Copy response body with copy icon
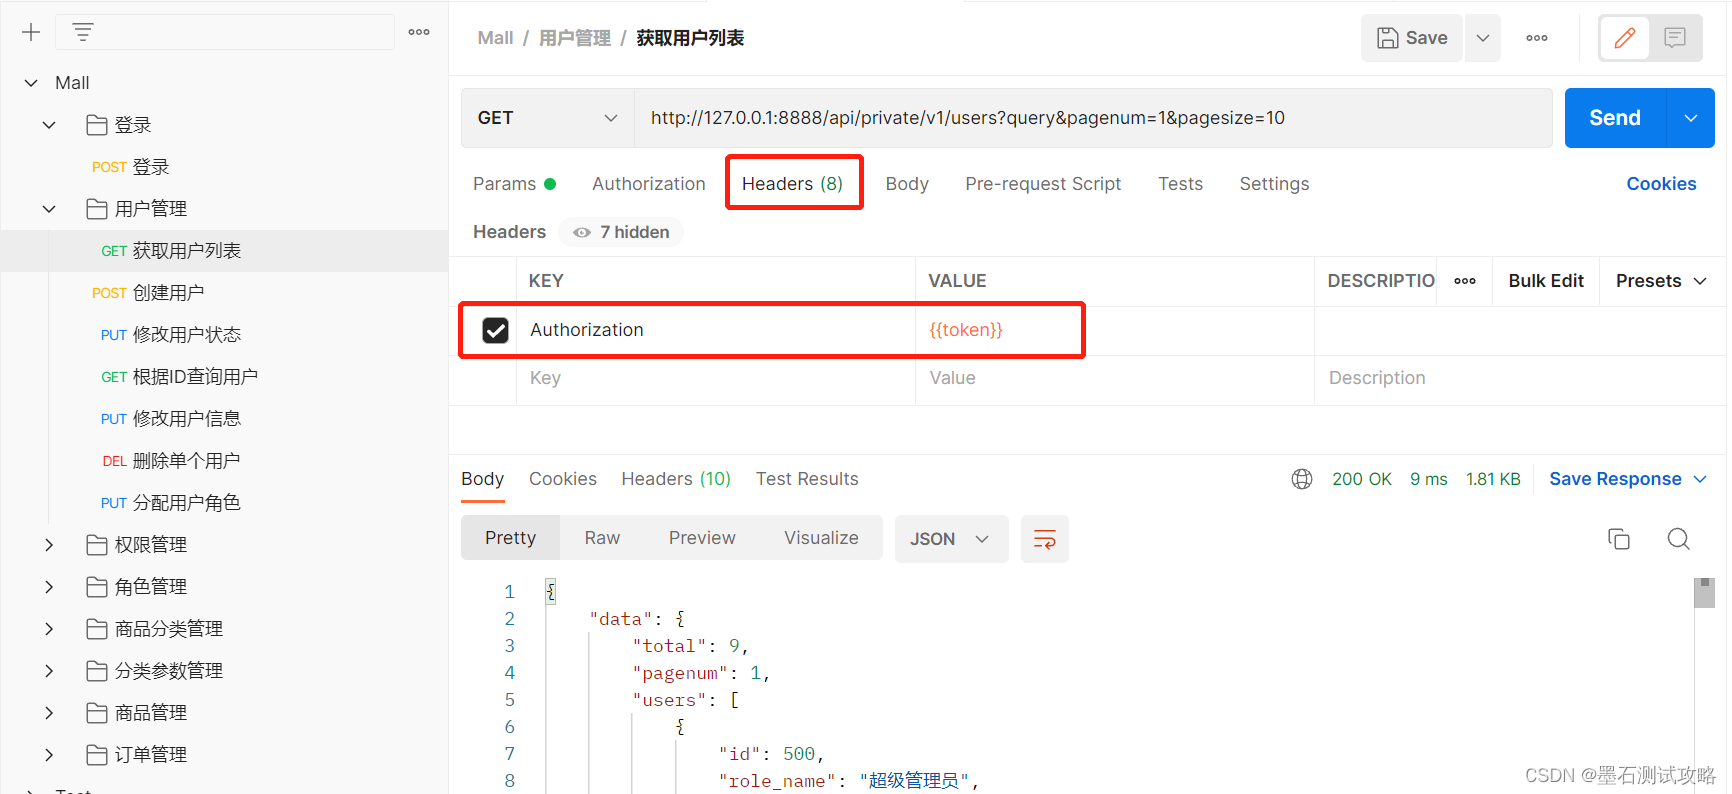 click(x=1618, y=539)
